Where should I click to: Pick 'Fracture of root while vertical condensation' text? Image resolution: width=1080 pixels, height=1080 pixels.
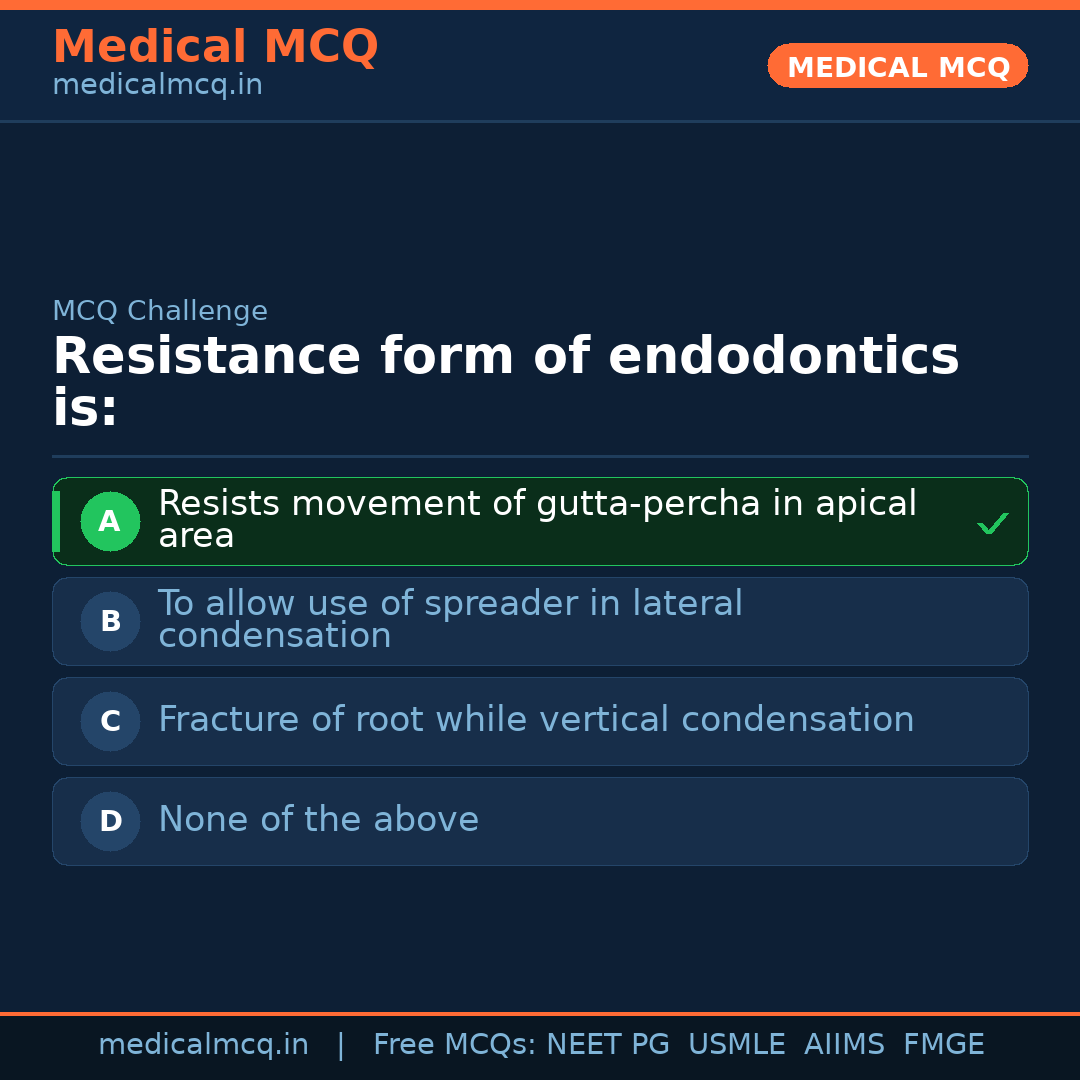click(x=536, y=720)
